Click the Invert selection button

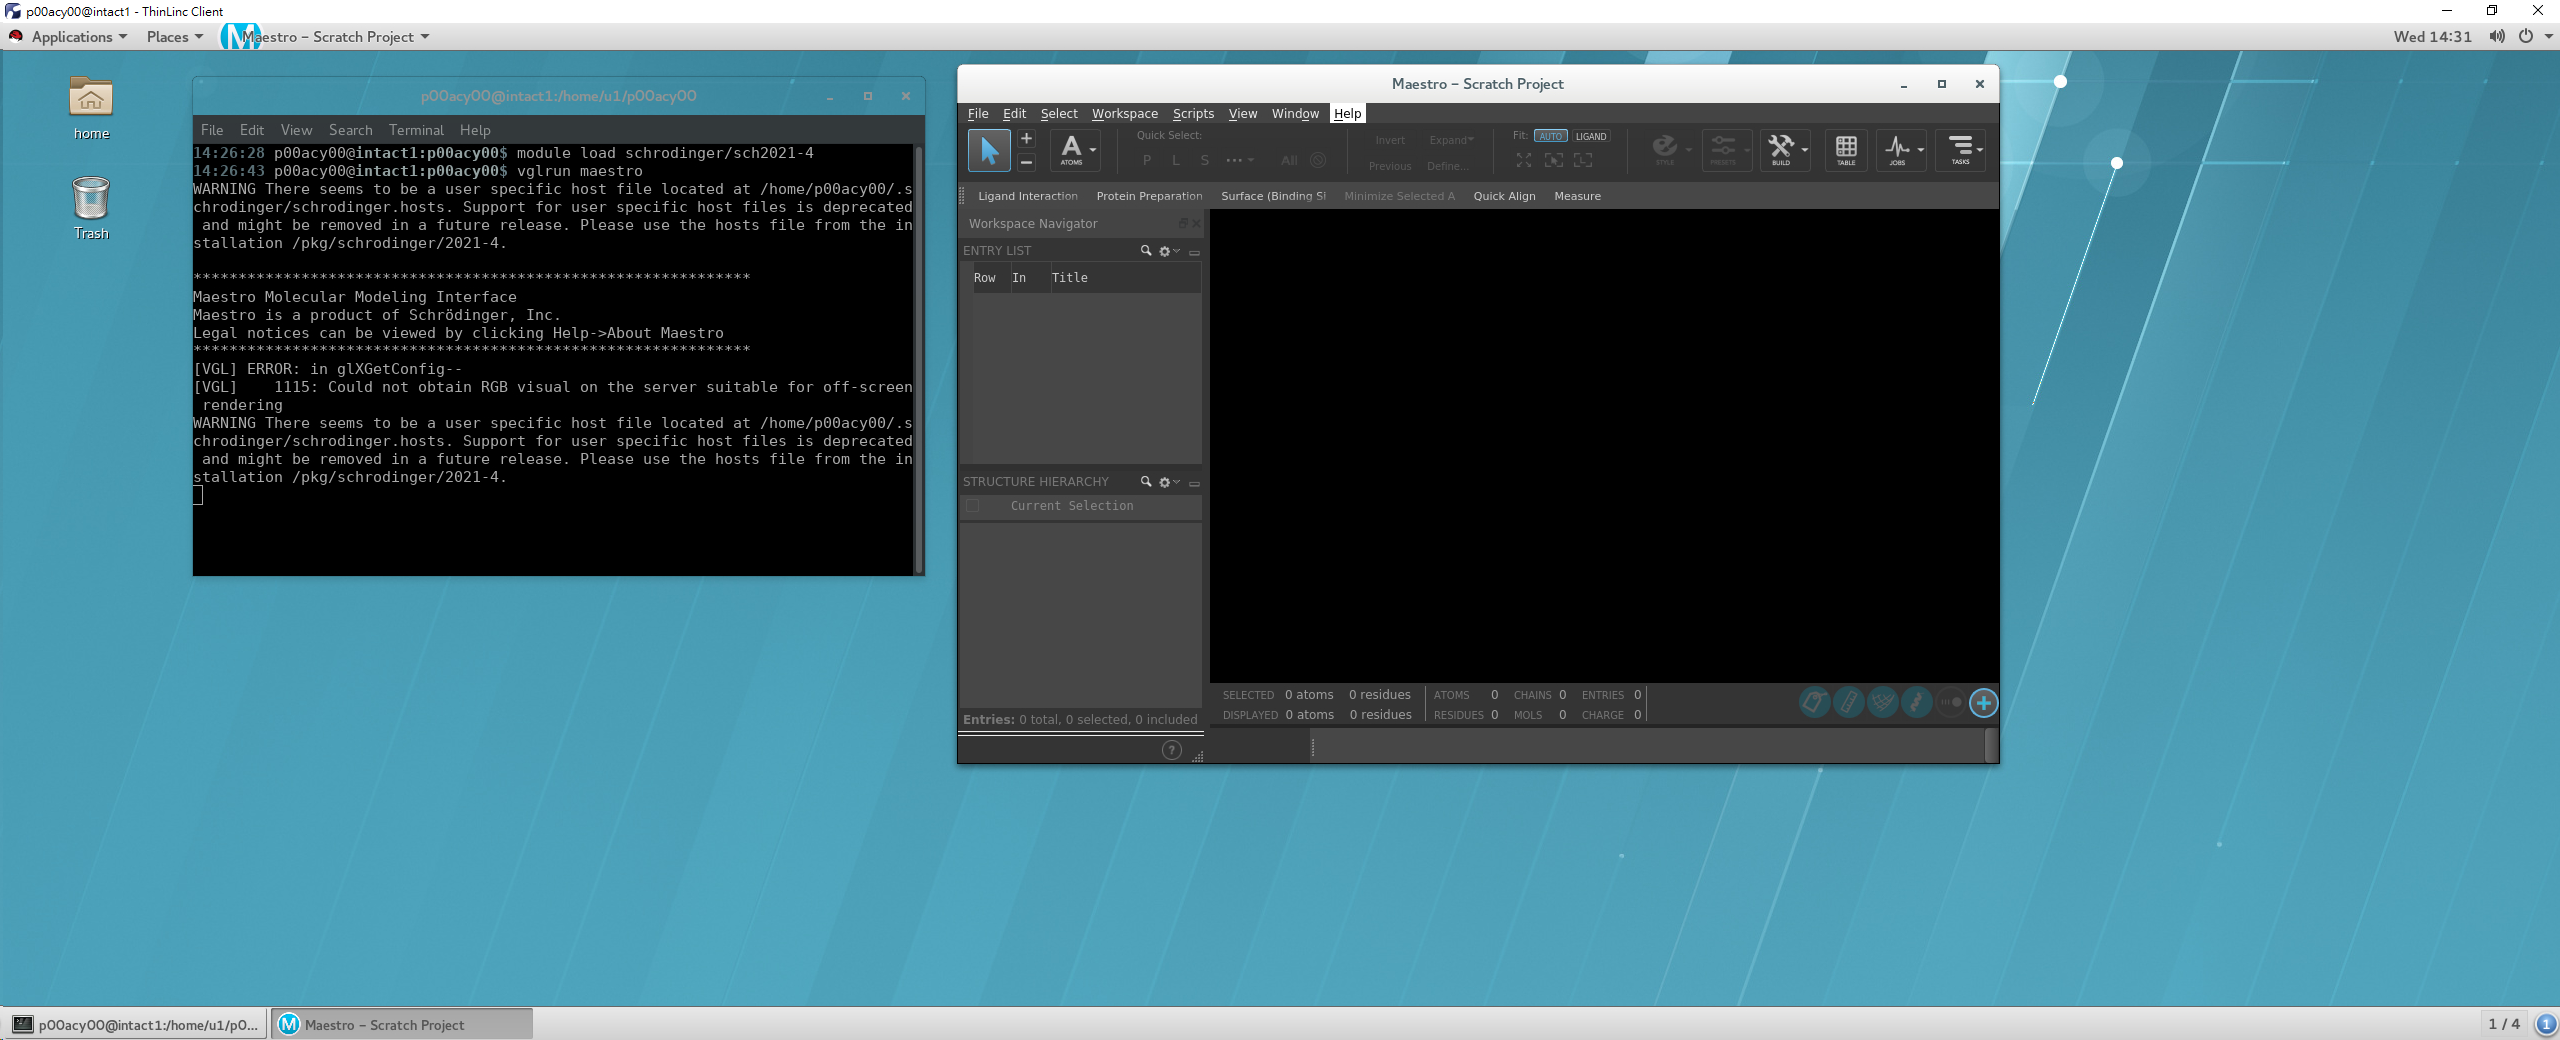[x=1390, y=140]
